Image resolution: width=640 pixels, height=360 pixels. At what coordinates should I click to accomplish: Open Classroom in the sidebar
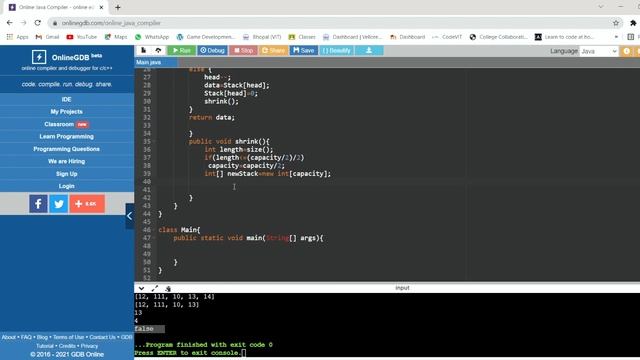coord(67,124)
